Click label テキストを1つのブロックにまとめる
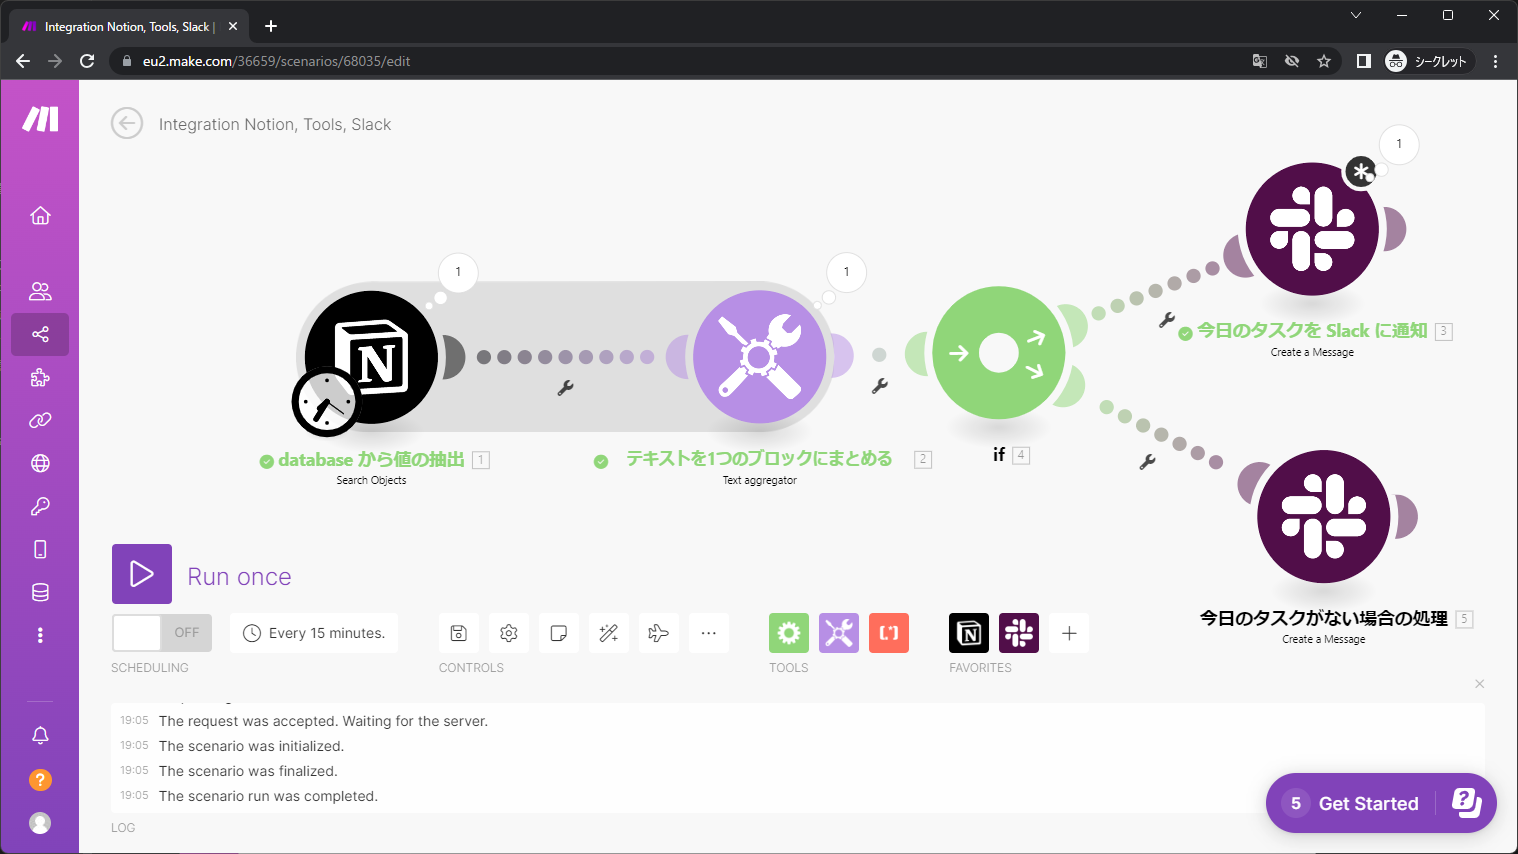Screen dimensions: 1518x854 tap(759, 459)
